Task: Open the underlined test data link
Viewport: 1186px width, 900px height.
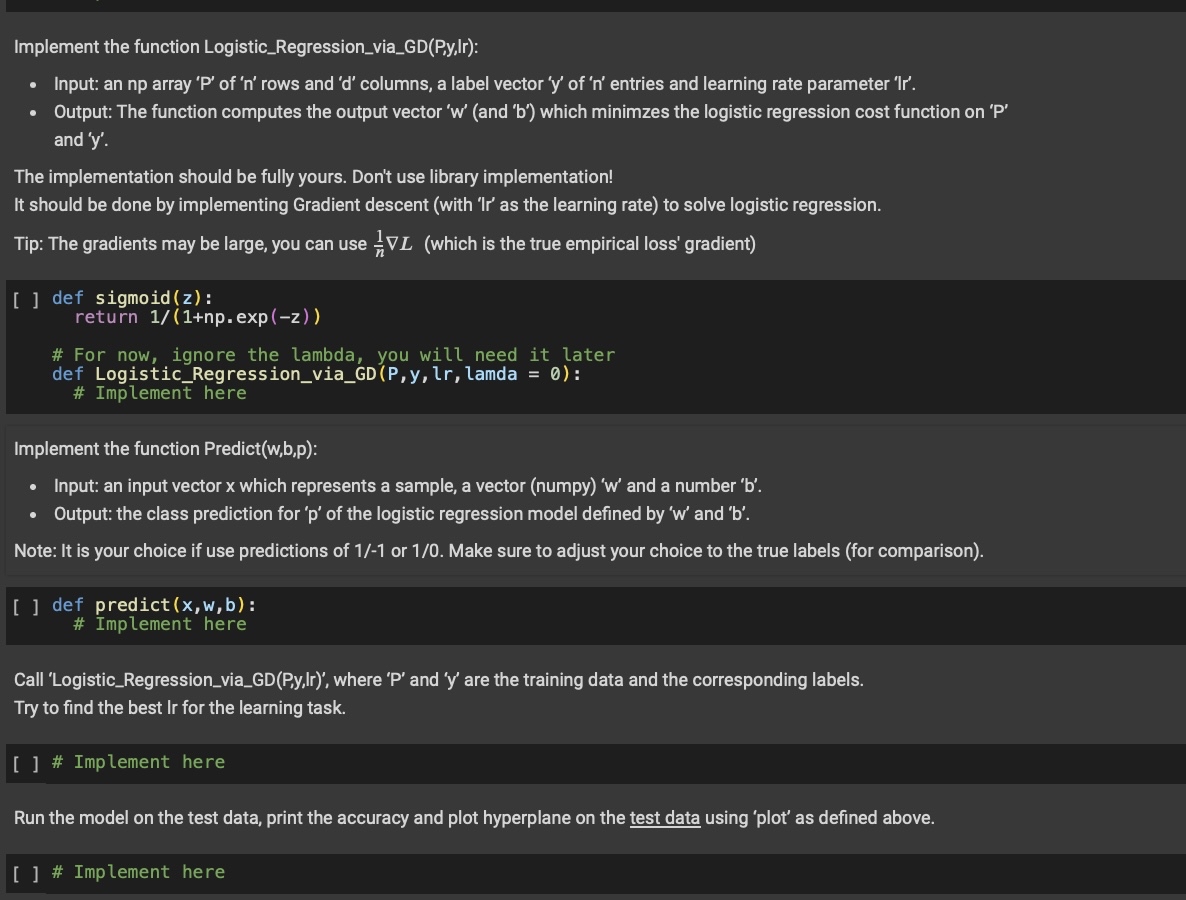Action: 665,817
